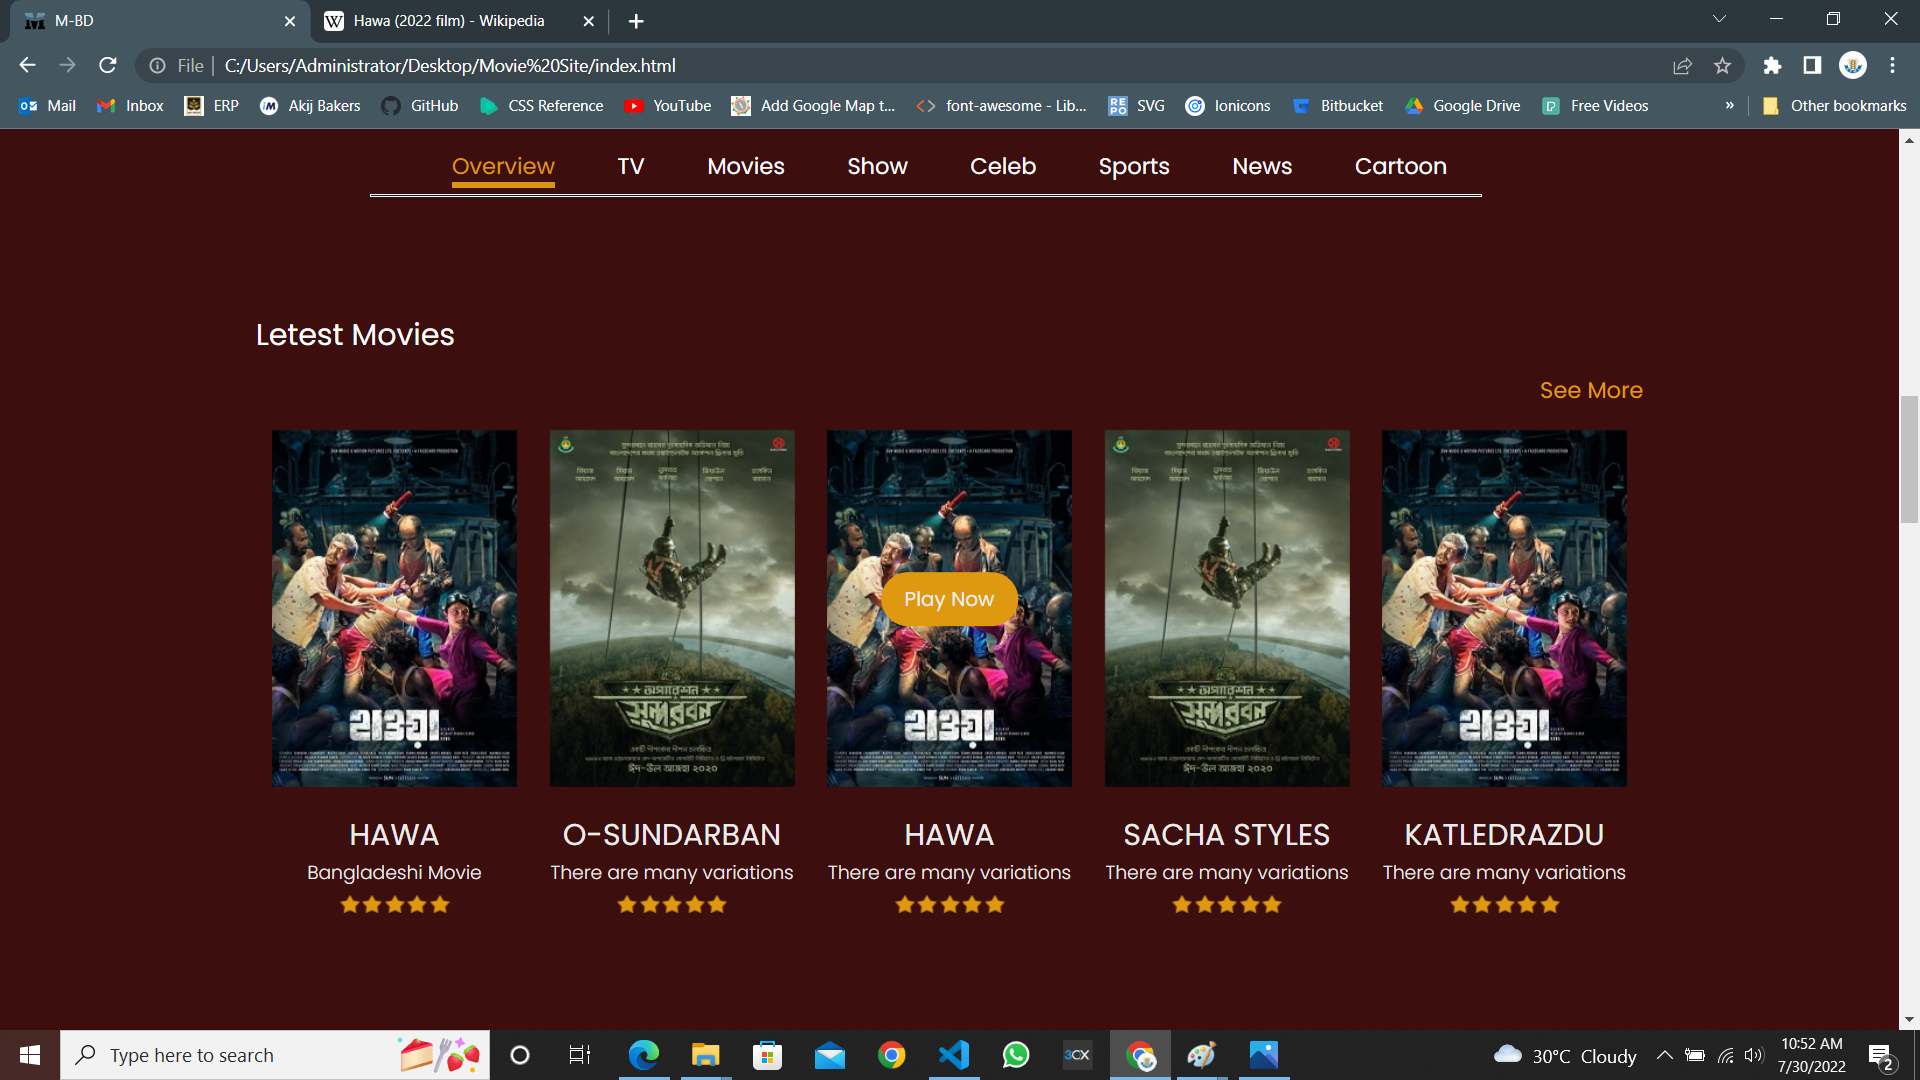
Task: Bookmark this page with star icon
Action: pyautogui.click(x=1722, y=65)
